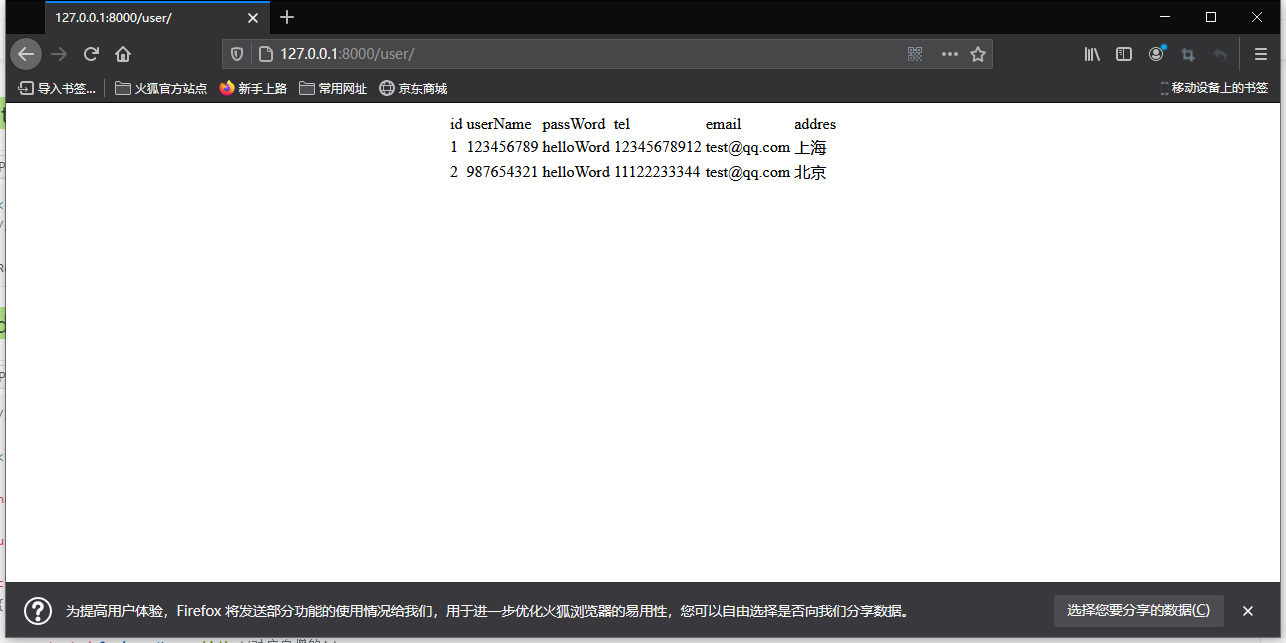Click 选择您要分享的数据 button

pos(1138,610)
